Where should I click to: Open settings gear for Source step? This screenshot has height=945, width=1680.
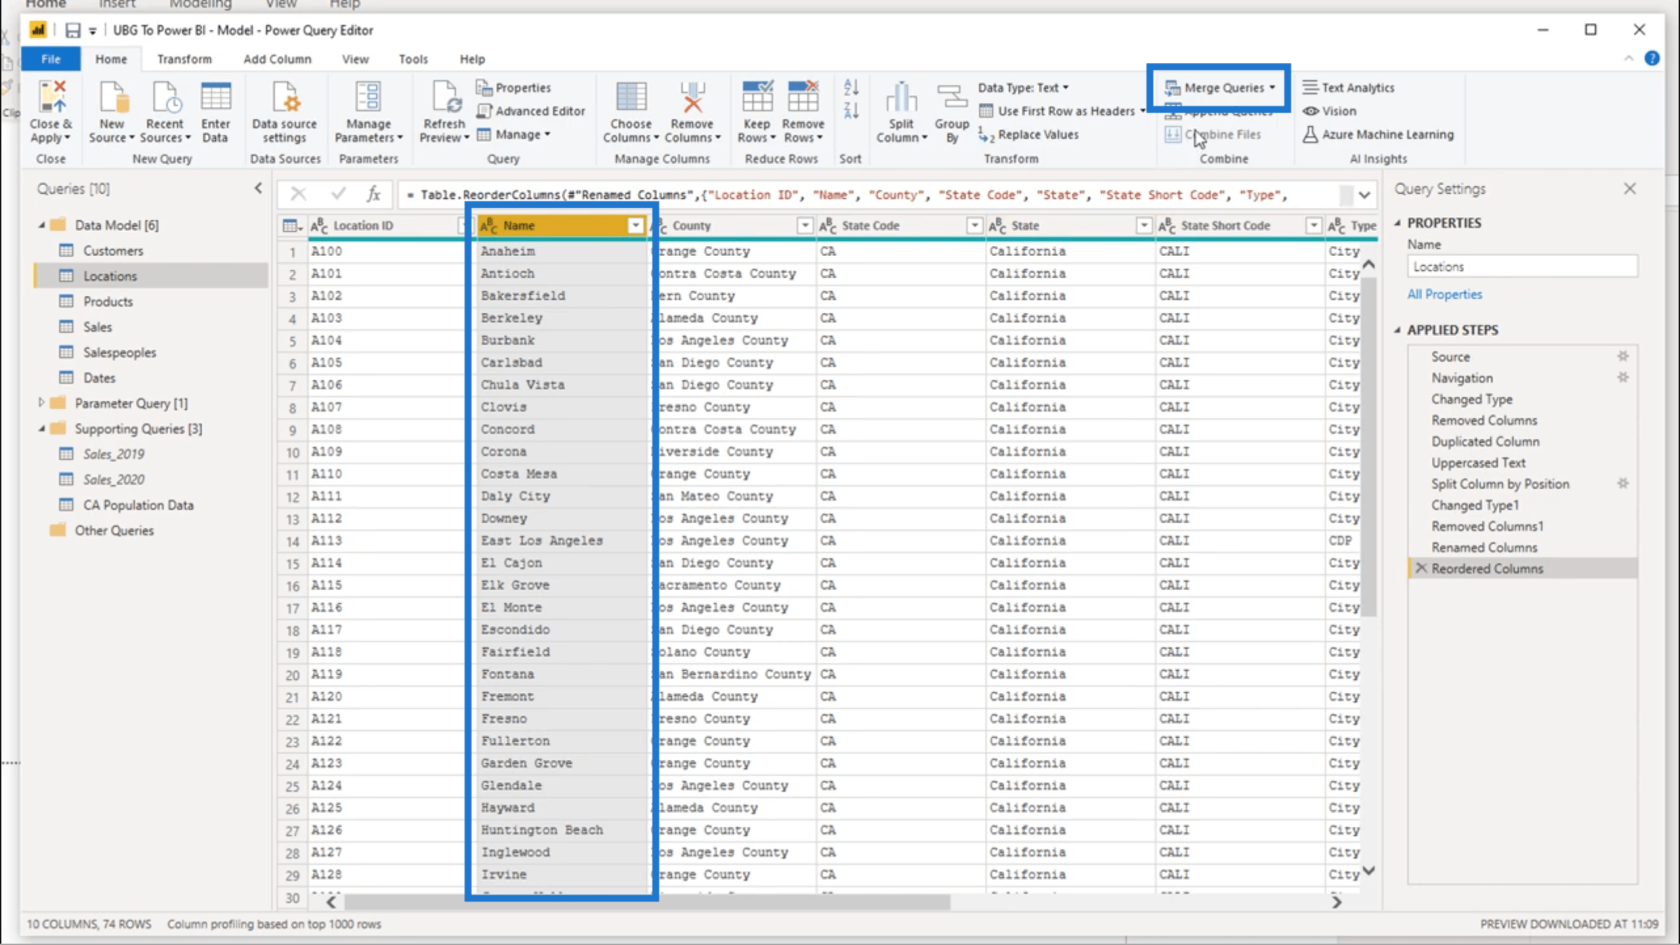click(1623, 356)
